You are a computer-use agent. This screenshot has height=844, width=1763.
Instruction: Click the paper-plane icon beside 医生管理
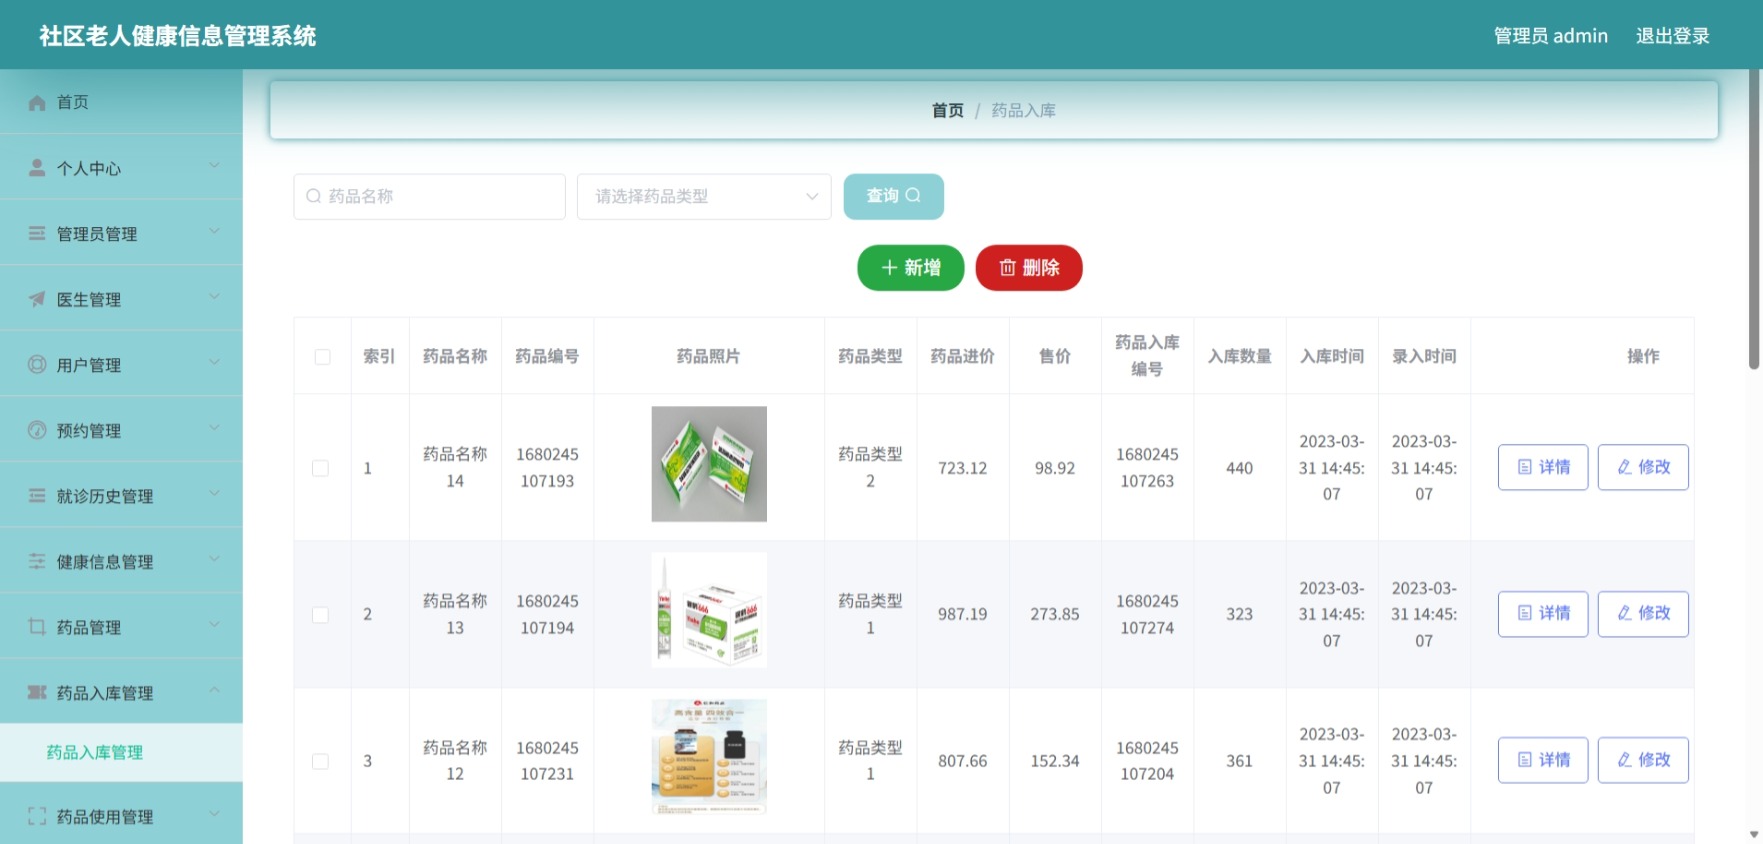coord(37,299)
